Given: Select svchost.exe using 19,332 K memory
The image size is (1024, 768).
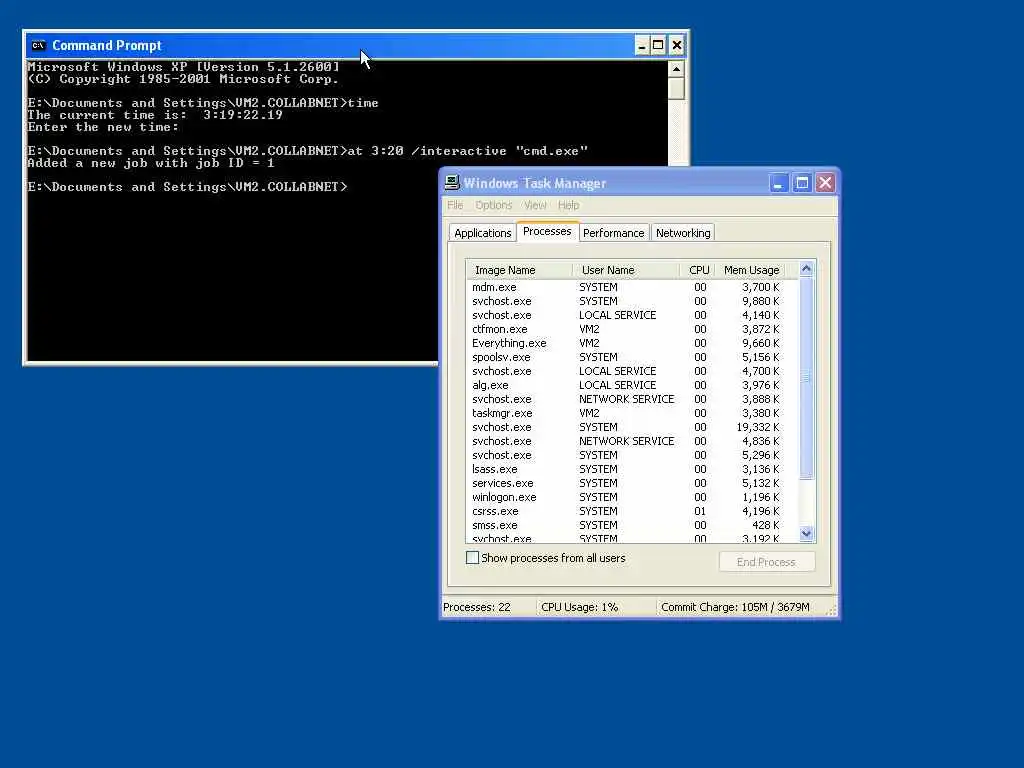Looking at the screenshot, I should click(632, 427).
